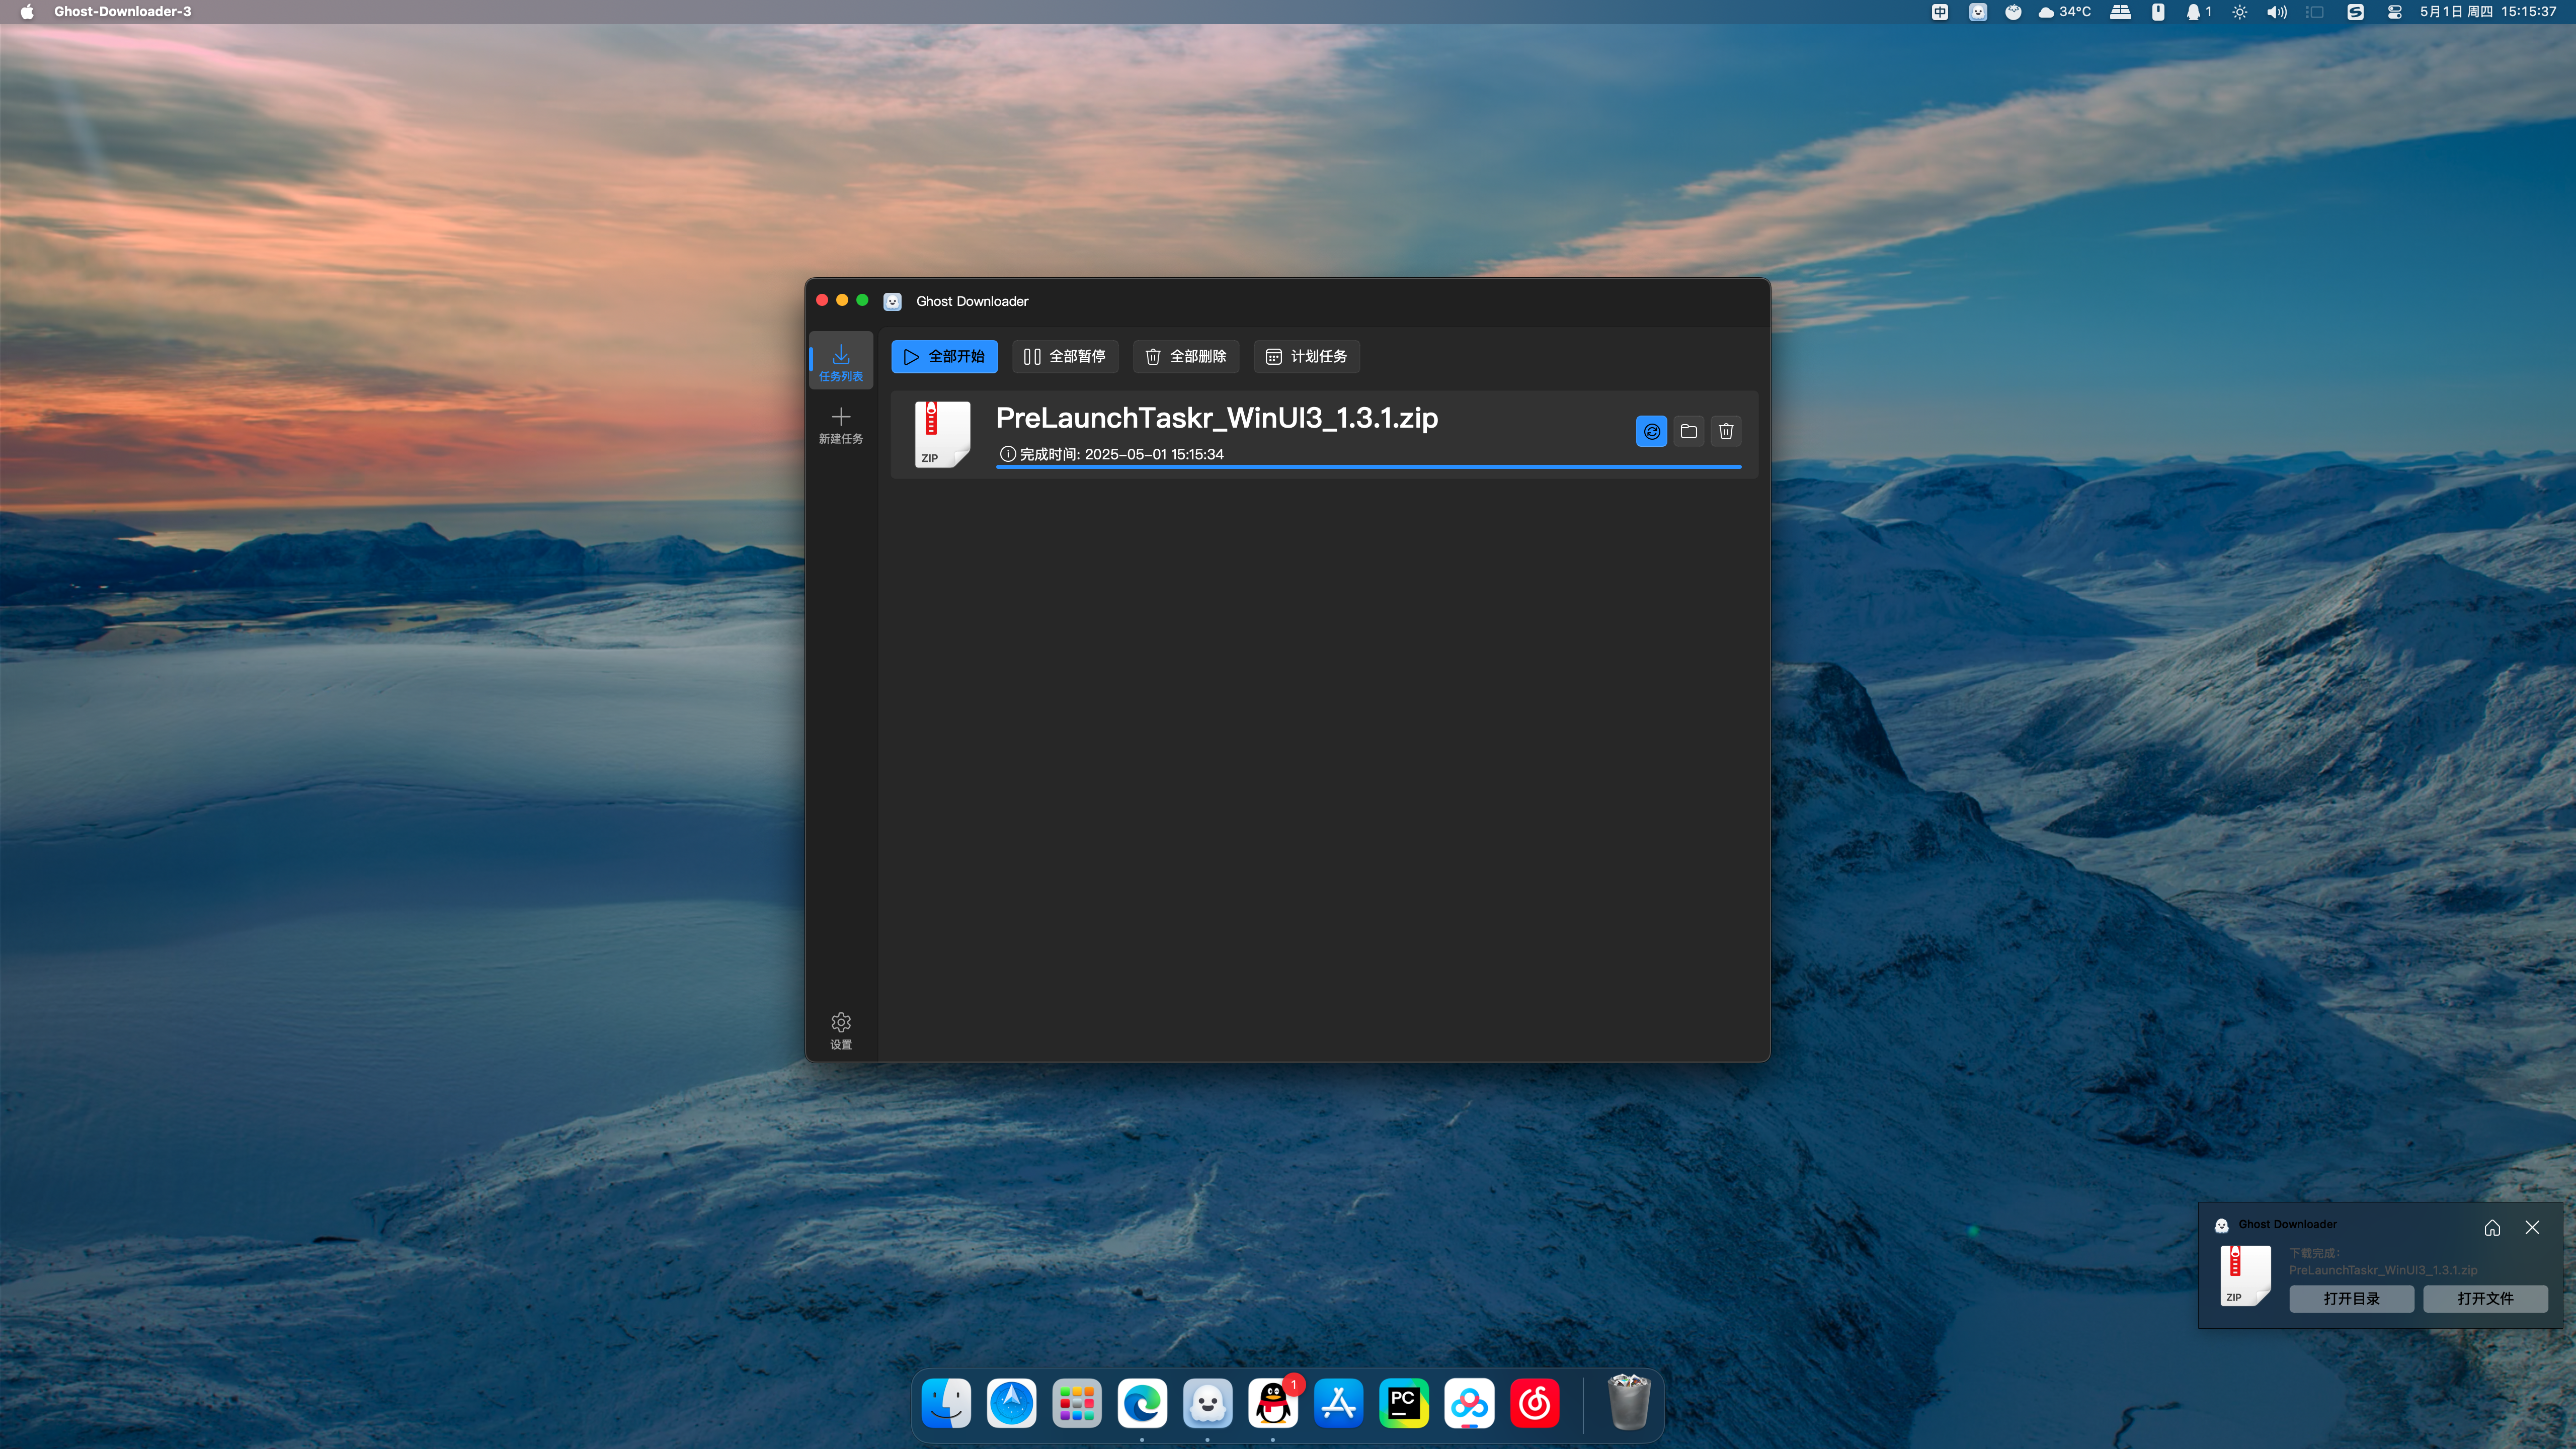
Task: Launch NetEase Cloud Music from the Dock
Action: 1534,1402
